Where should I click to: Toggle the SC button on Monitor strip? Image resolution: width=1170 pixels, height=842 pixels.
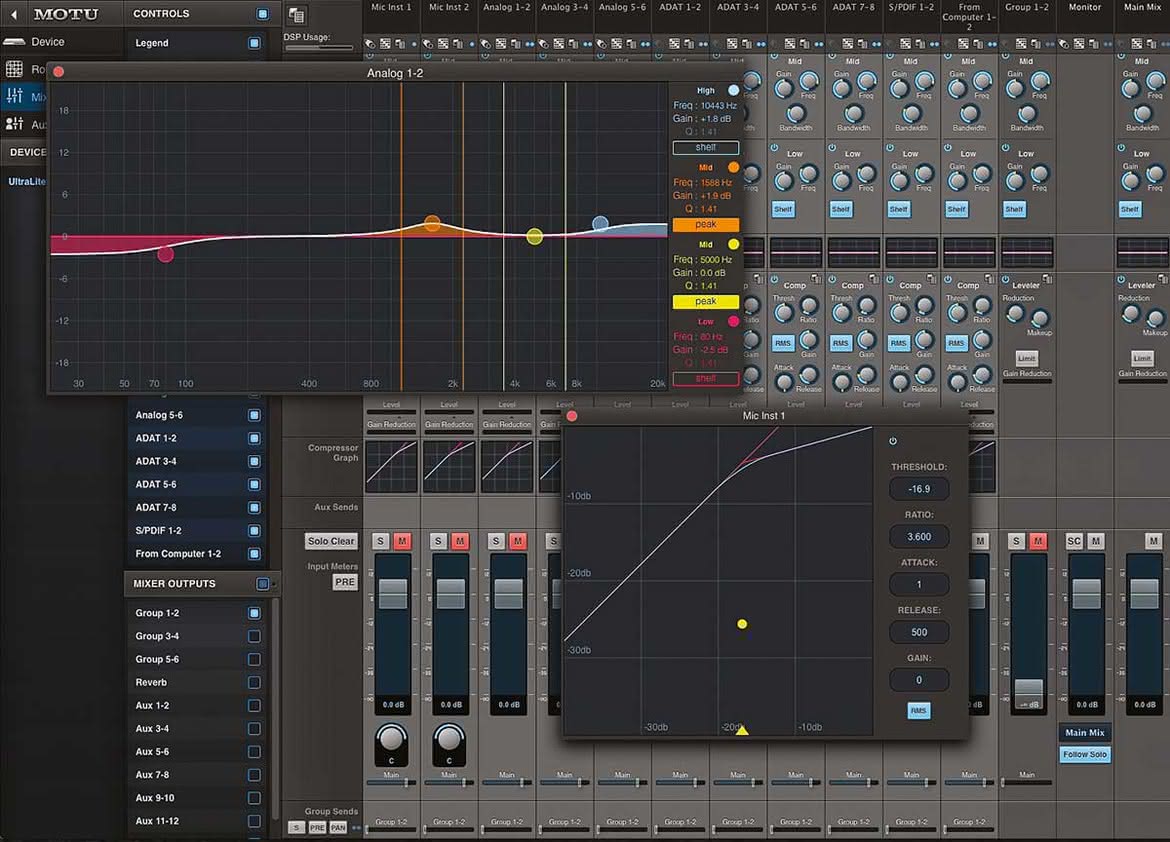pos(1074,541)
